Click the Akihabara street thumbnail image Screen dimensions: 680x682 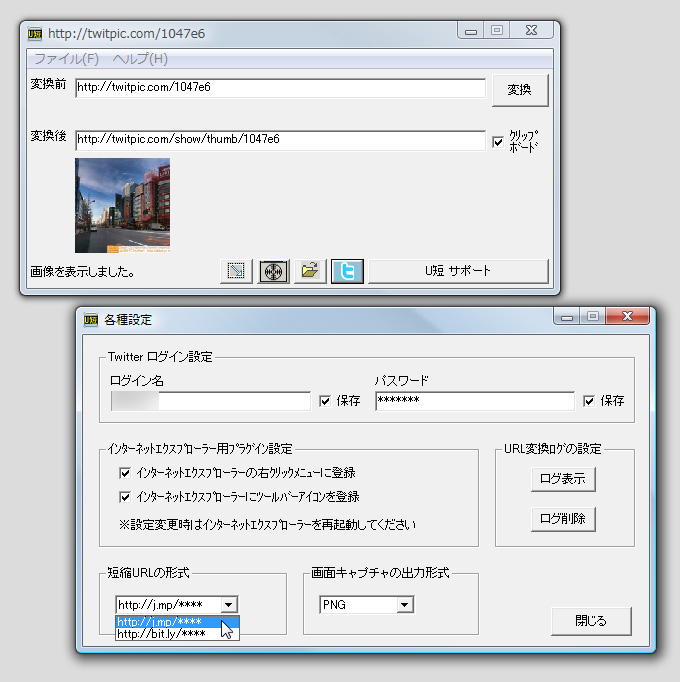122,205
